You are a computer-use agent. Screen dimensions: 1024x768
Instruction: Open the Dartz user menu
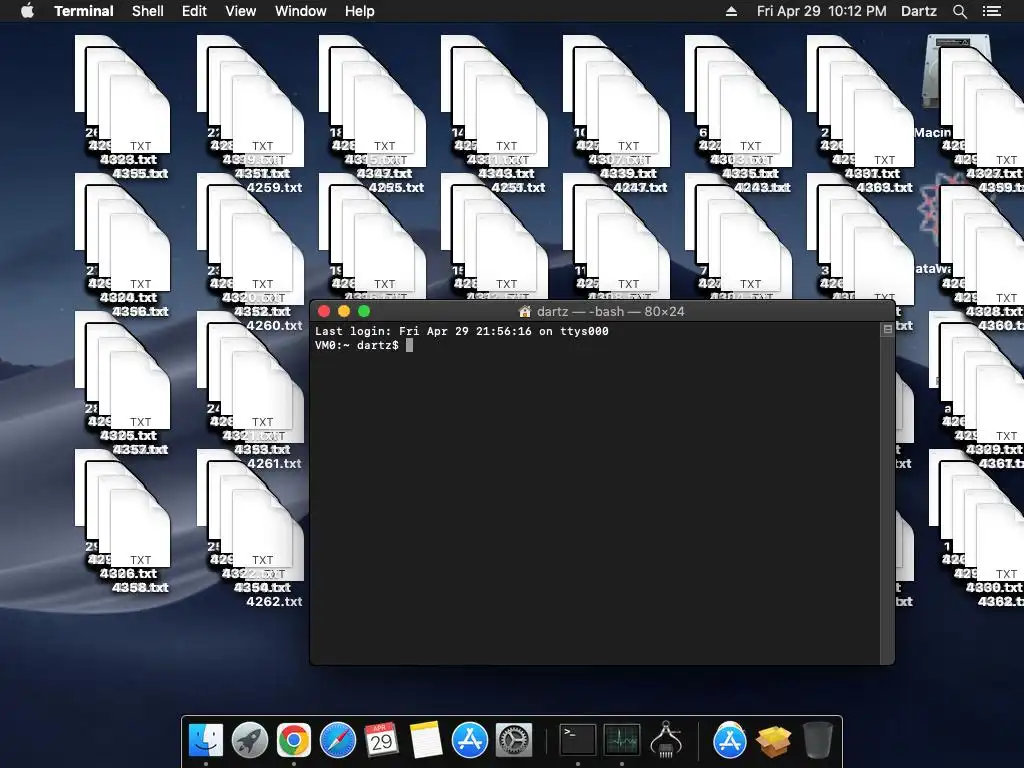point(919,11)
